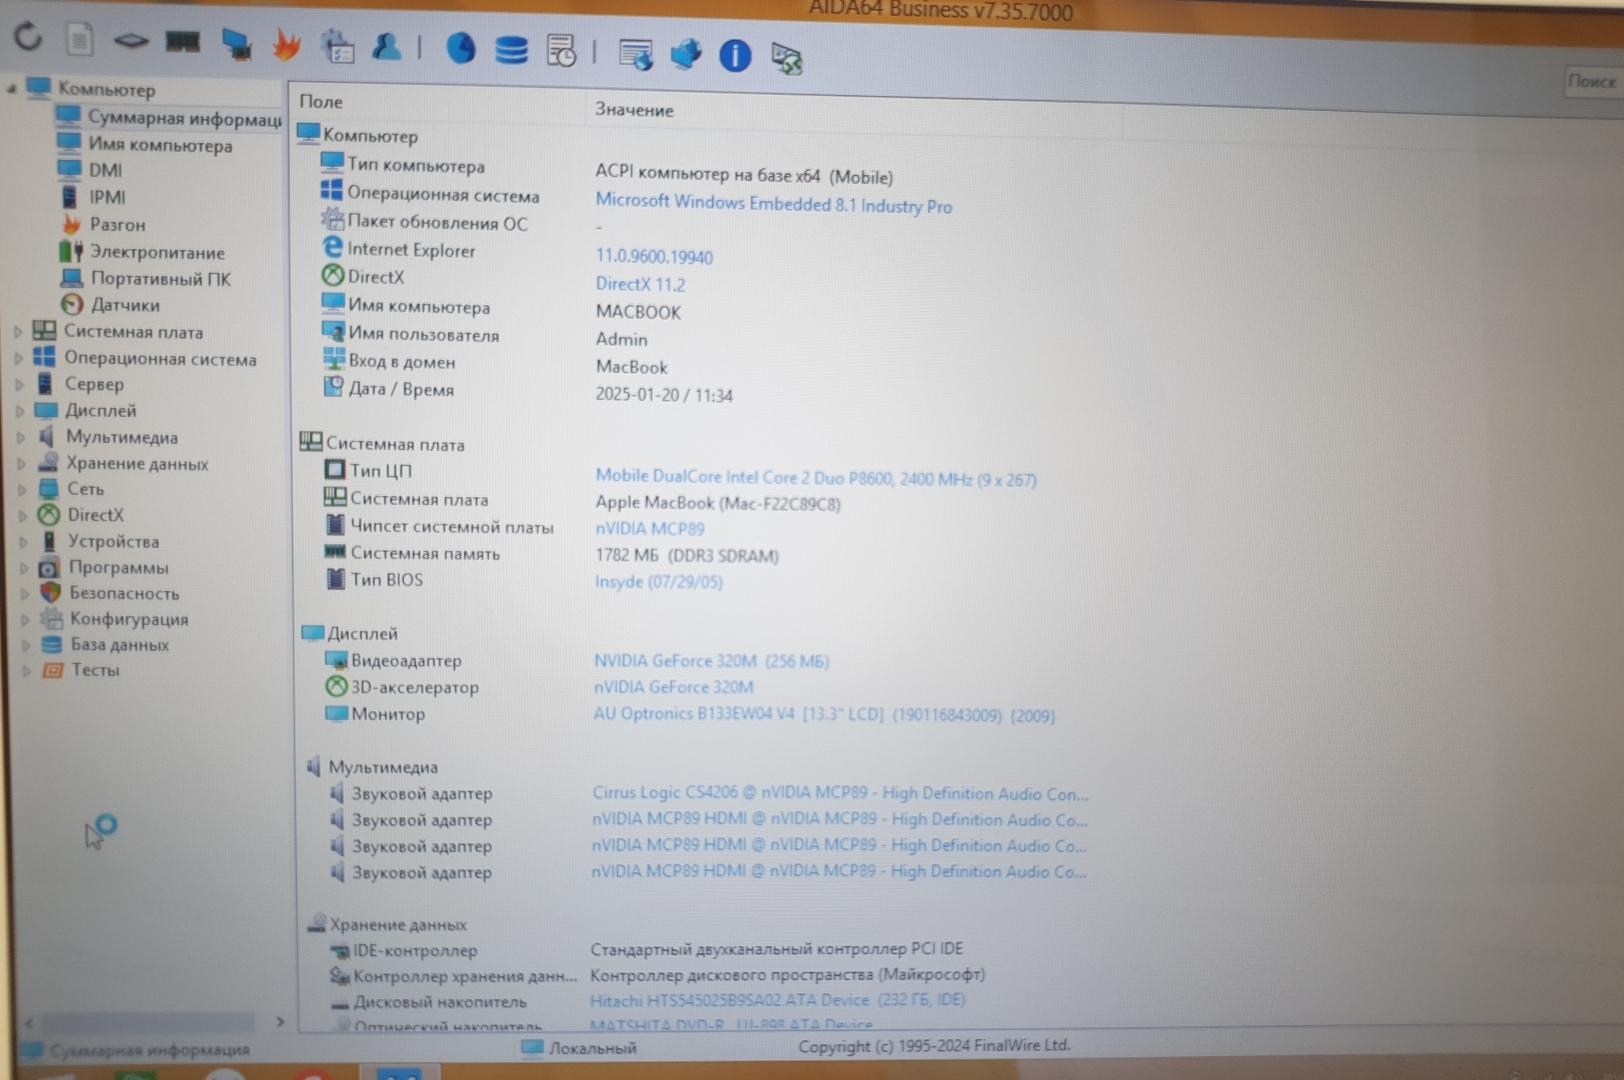This screenshot has height=1080, width=1624.
Task: Click the Поиск search field
Action: click(1591, 82)
